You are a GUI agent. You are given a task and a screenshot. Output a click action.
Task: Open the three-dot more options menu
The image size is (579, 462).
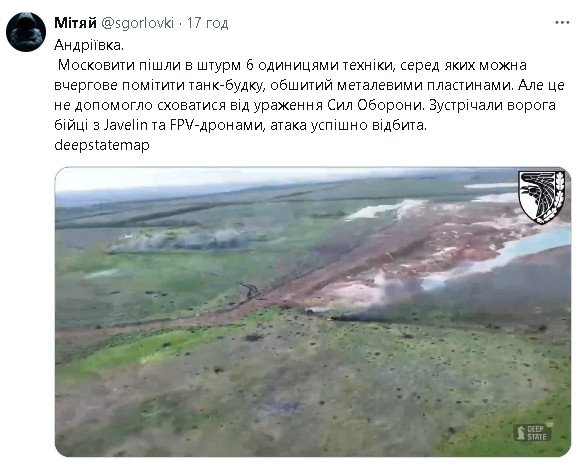tap(562, 23)
